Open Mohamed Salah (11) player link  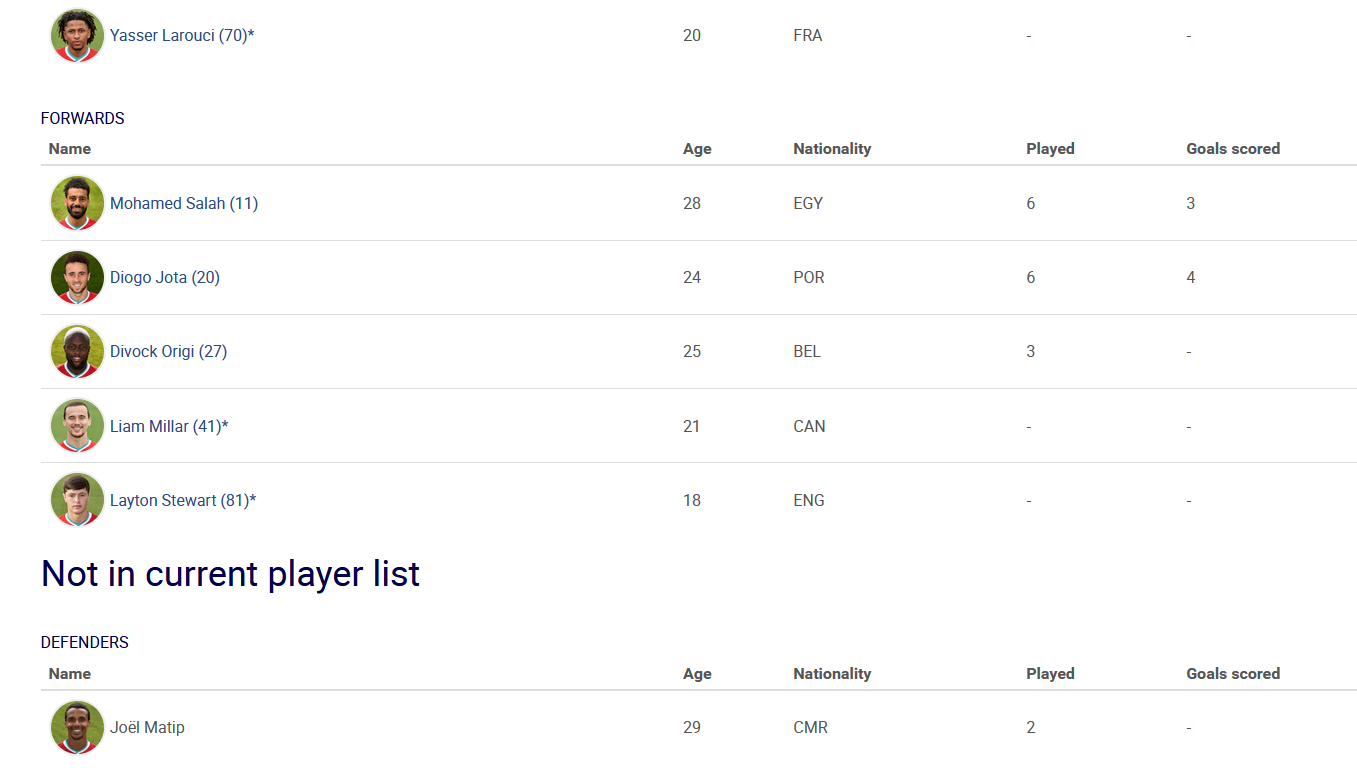[184, 203]
